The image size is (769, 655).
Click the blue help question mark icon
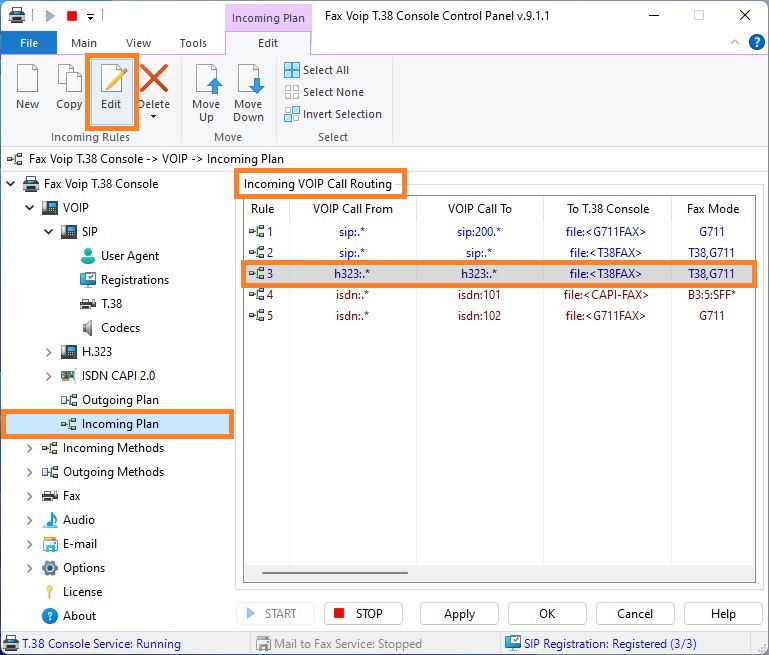click(x=756, y=42)
